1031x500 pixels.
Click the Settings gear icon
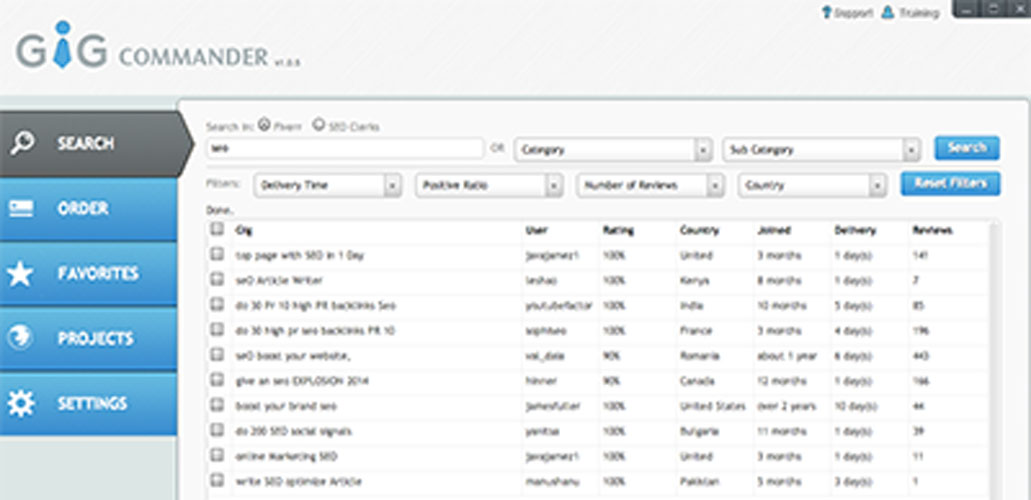pos(20,403)
